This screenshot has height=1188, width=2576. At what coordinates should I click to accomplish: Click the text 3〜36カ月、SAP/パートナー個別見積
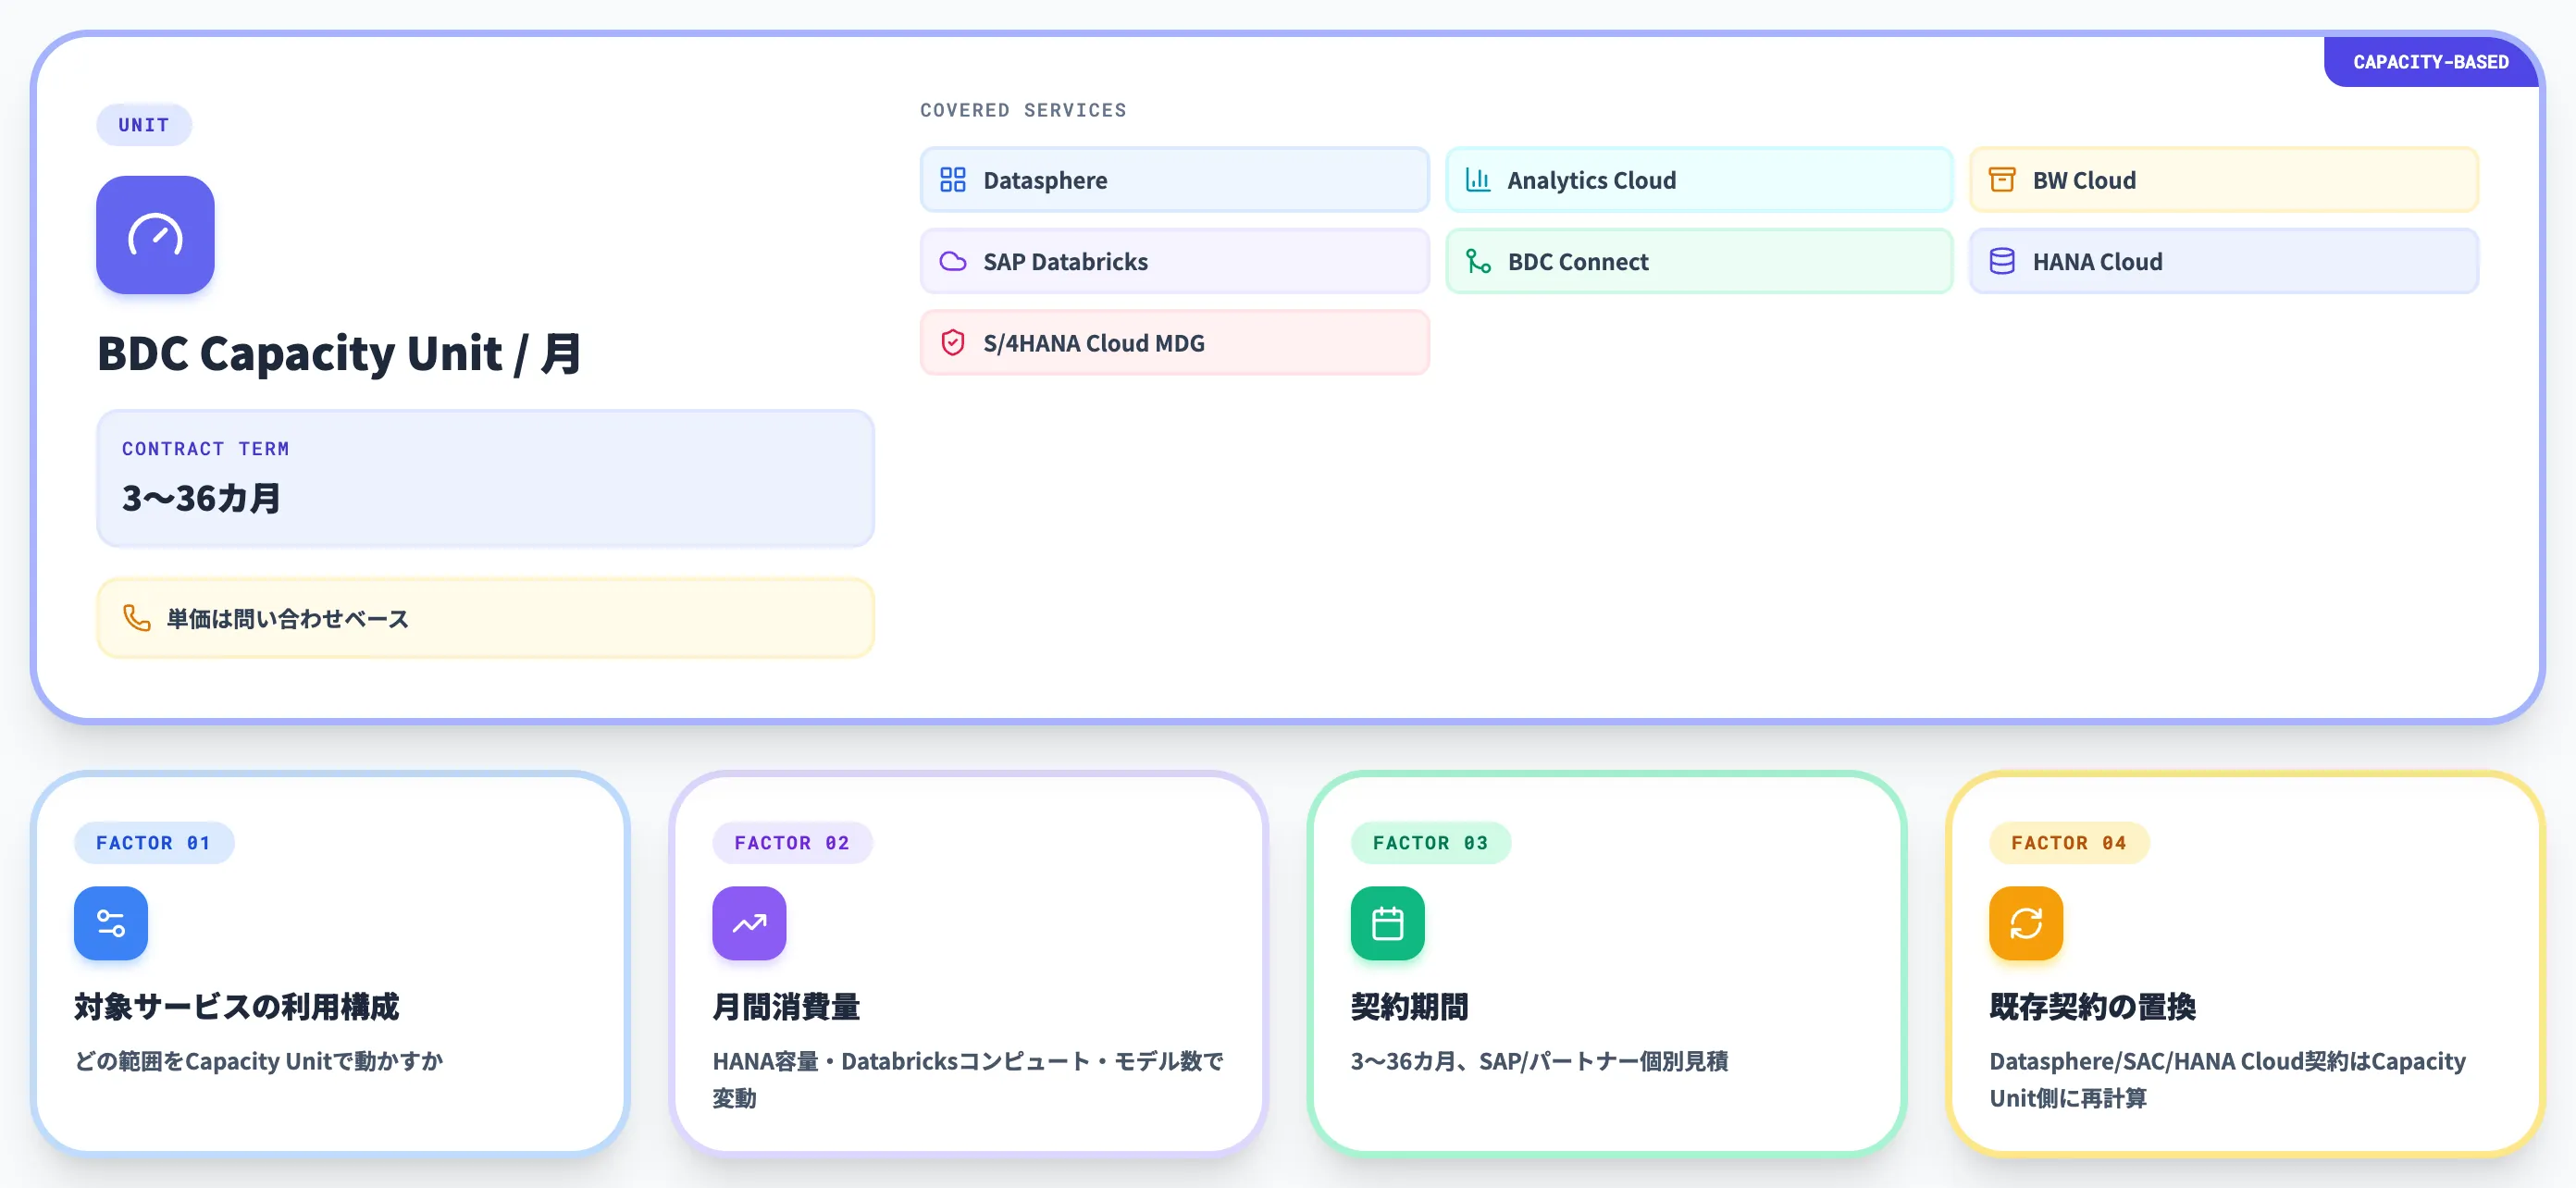tap(1539, 1061)
